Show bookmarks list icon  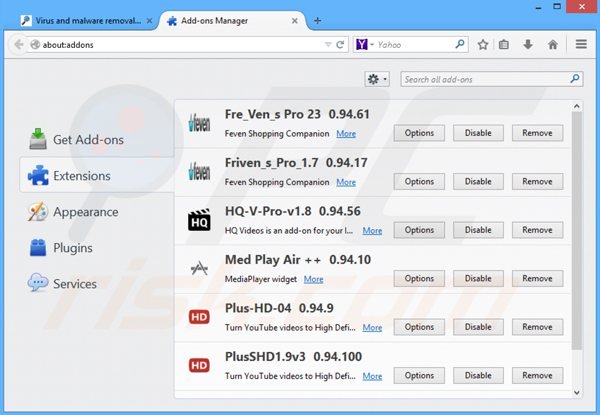point(504,45)
